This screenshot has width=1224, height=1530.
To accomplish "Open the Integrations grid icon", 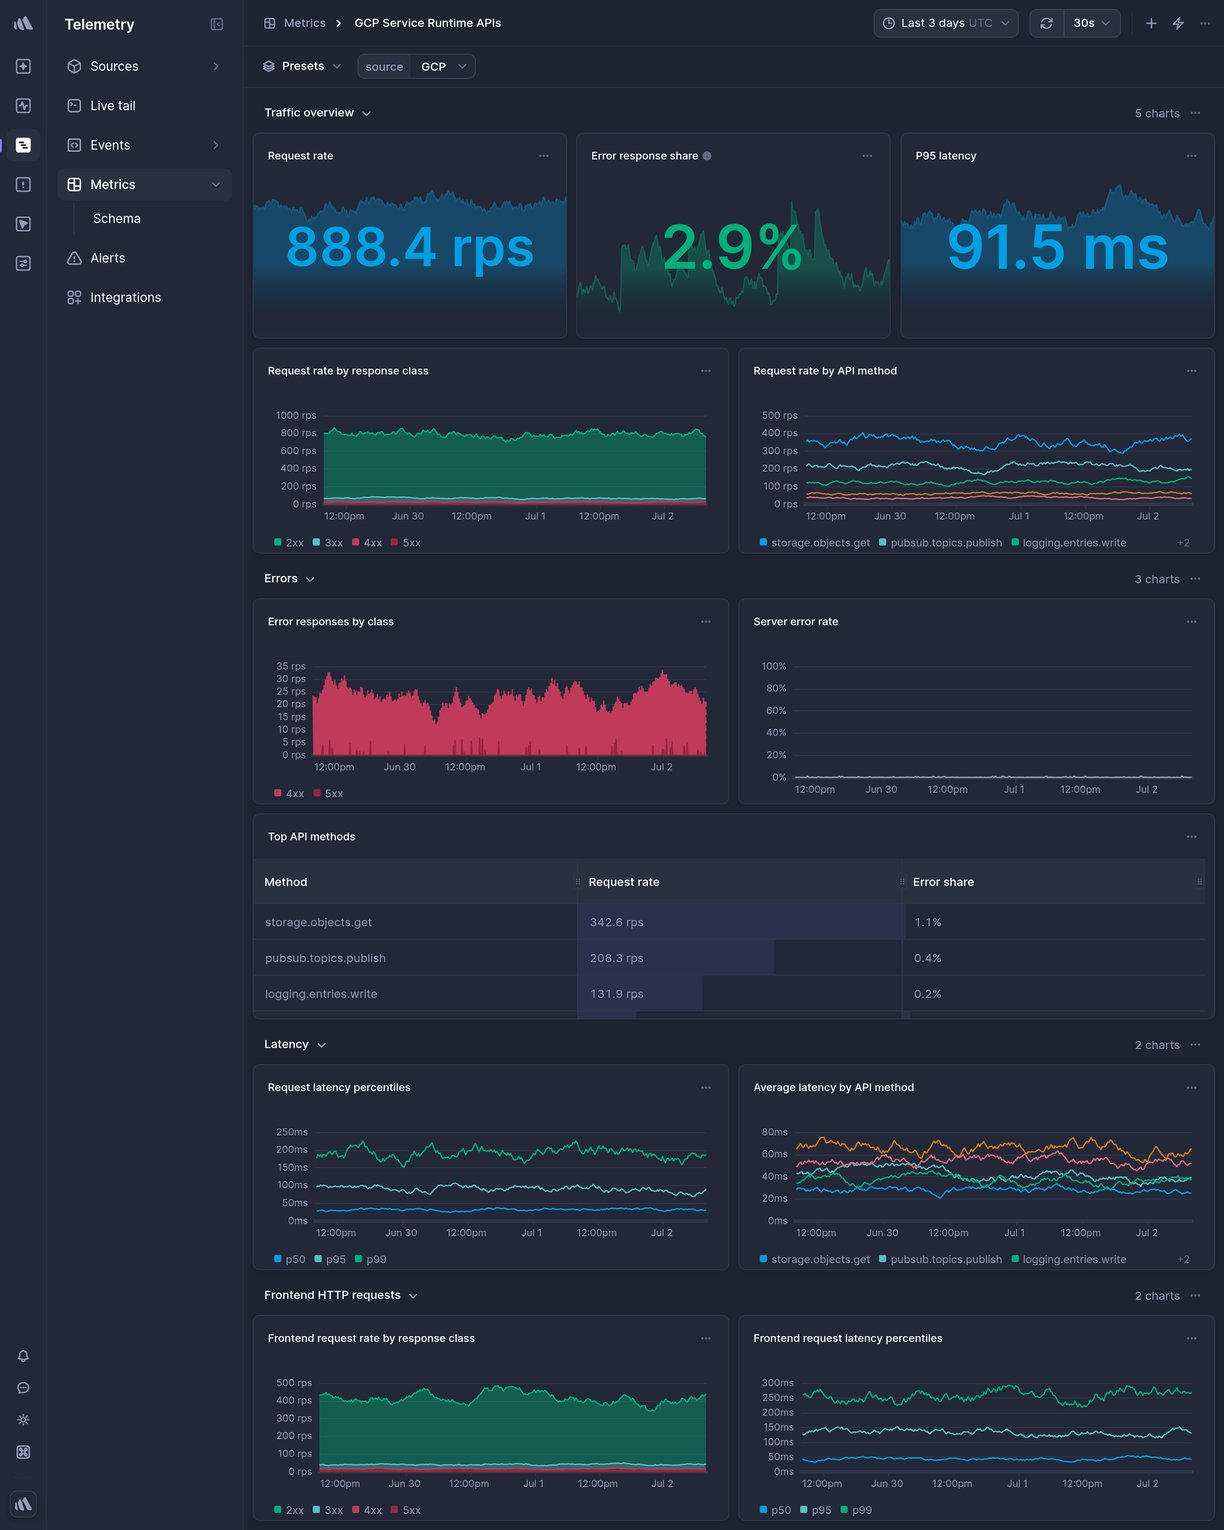I will click(x=74, y=297).
